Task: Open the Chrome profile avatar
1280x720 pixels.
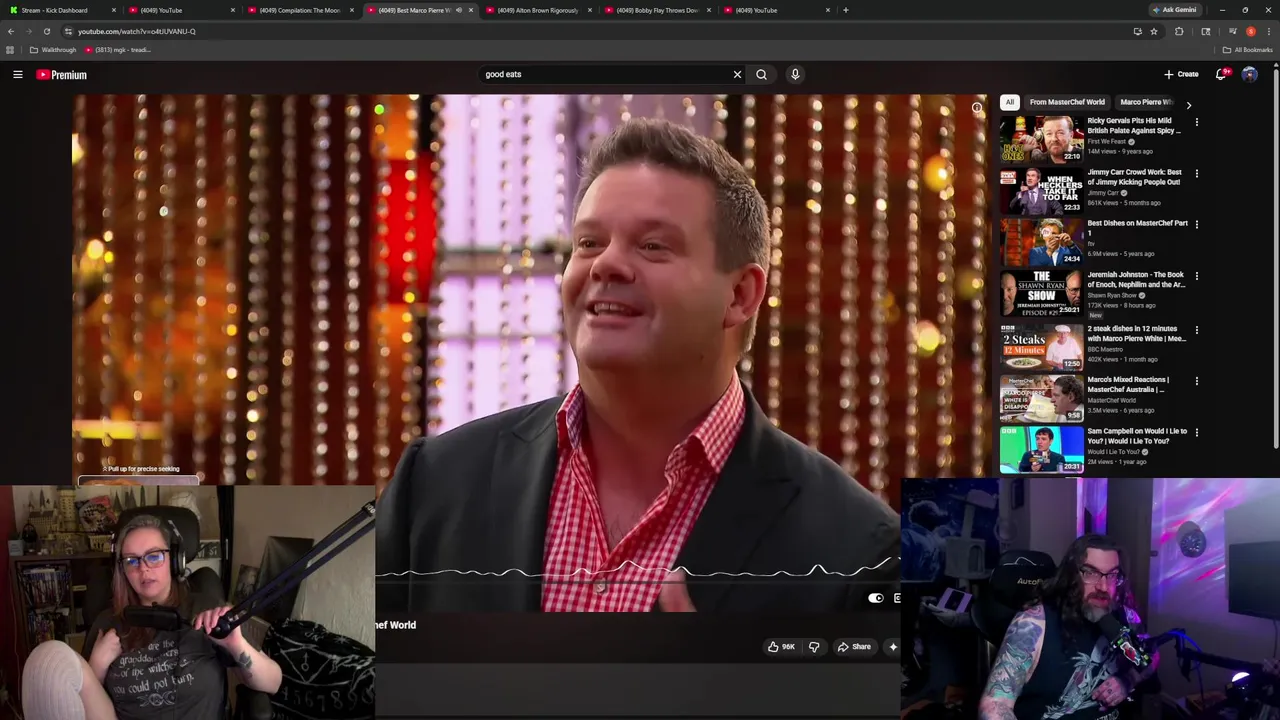Action: 1250,31
